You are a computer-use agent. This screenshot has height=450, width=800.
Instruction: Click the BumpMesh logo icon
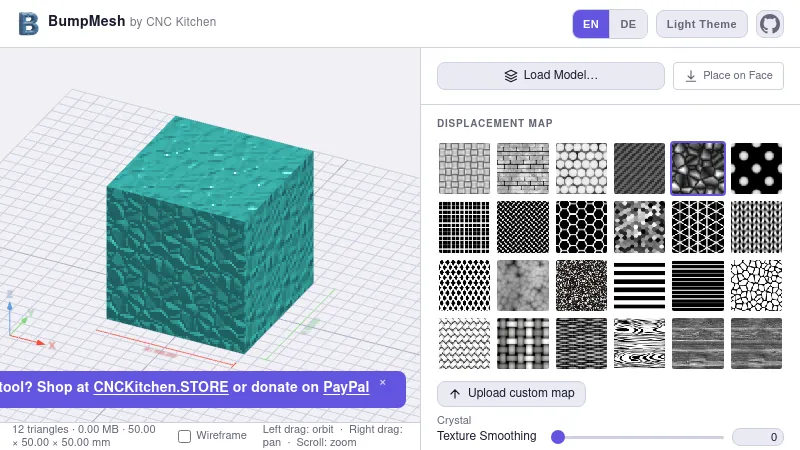point(29,23)
